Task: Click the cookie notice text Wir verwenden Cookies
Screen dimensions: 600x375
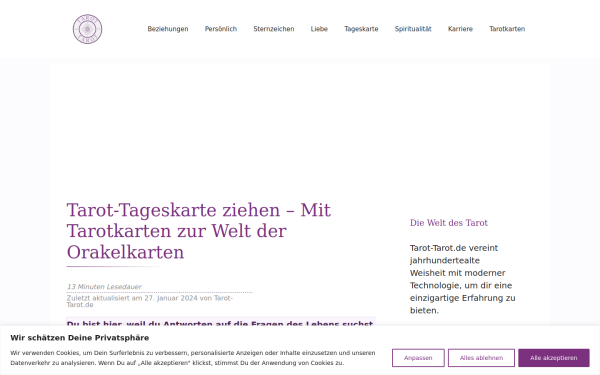Action: (193, 358)
